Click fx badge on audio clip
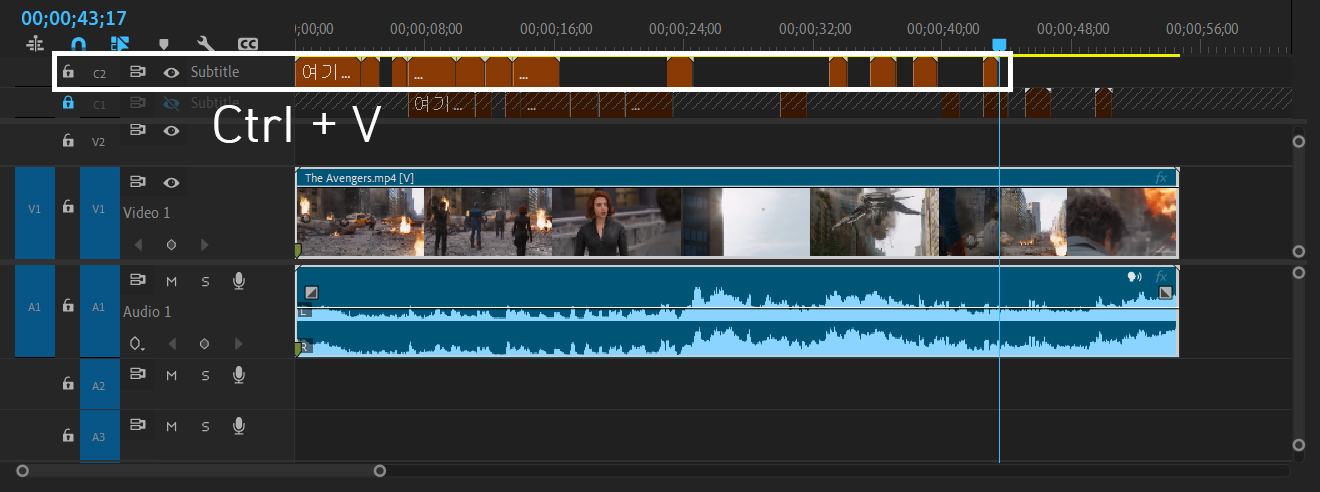The image size is (1320, 492). point(1161,276)
